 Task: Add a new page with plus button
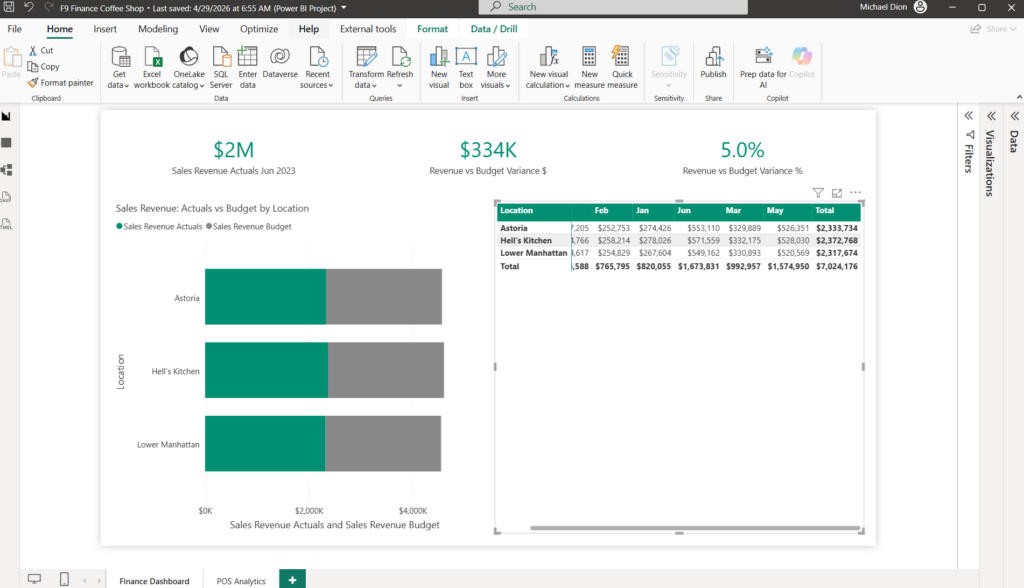click(293, 580)
